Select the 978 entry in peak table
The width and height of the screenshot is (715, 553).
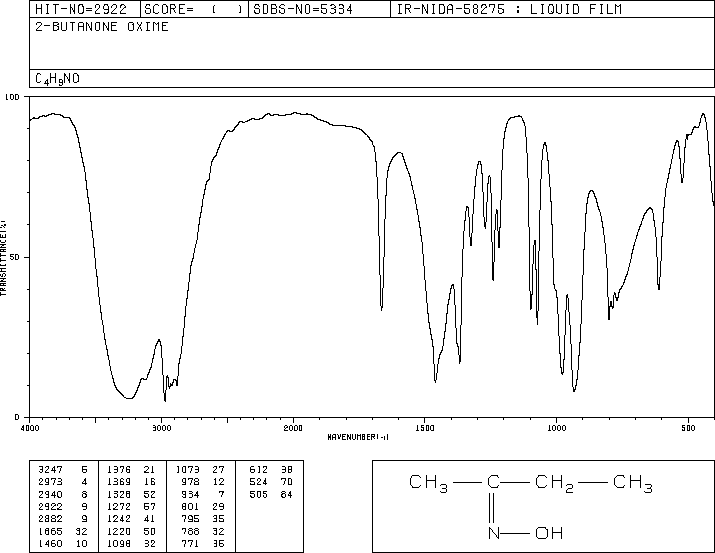click(x=202, y=482)
